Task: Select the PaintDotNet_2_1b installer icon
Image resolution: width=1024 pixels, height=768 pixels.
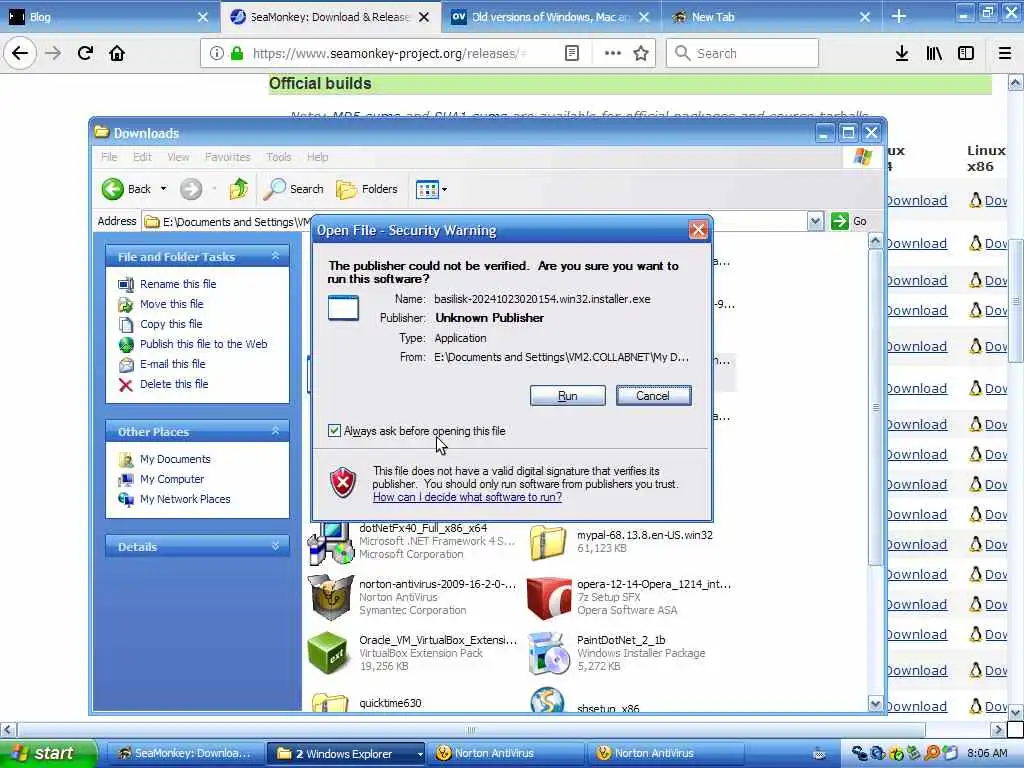Action: tap(549, 652)
